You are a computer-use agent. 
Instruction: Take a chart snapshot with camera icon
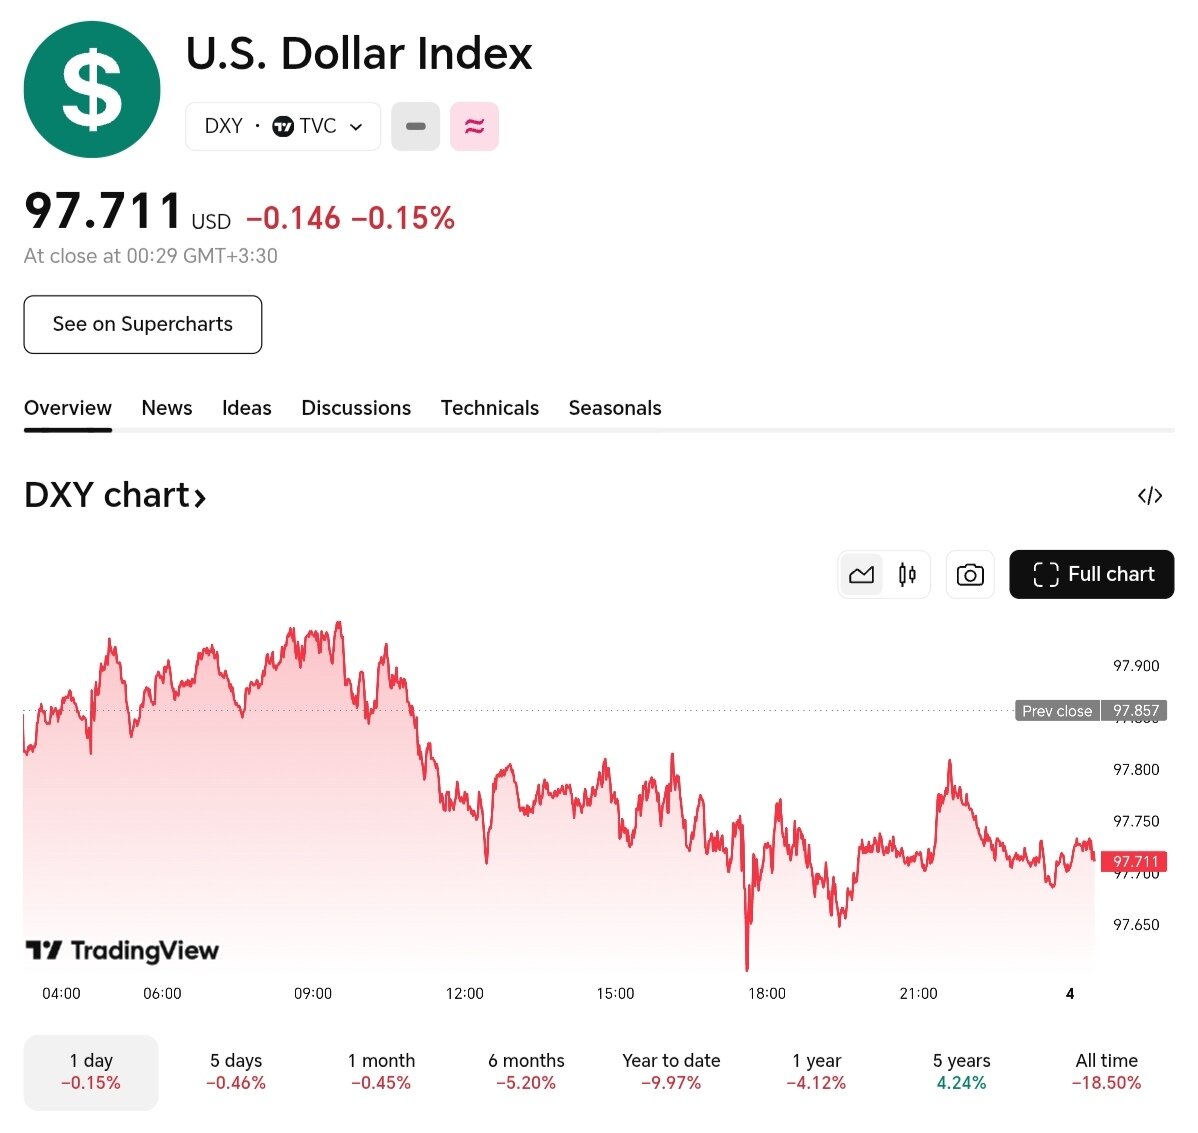coord(970,575)
